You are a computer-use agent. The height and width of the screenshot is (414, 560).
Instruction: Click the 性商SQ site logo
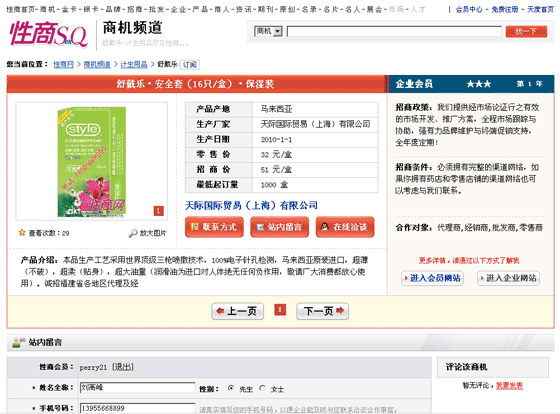tap(49, 34)
